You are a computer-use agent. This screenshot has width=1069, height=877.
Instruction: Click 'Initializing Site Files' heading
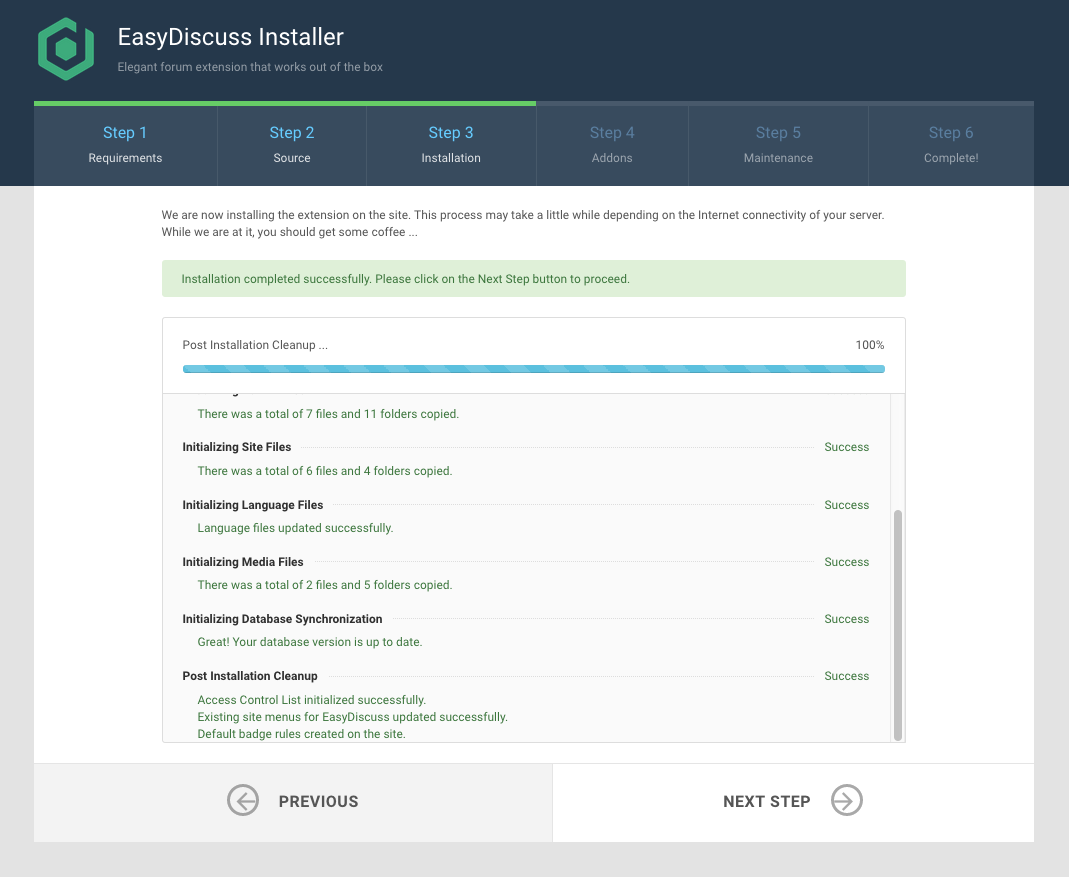pos(237,447)
